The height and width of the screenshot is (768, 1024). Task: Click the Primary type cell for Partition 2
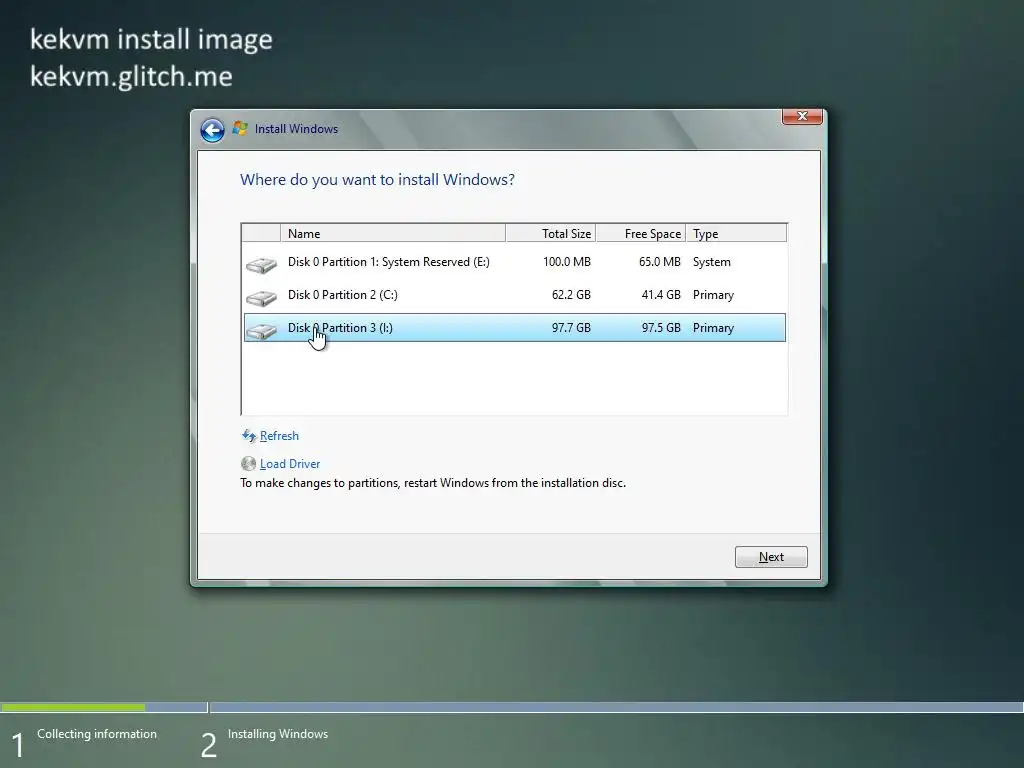[x=713, y=295]
